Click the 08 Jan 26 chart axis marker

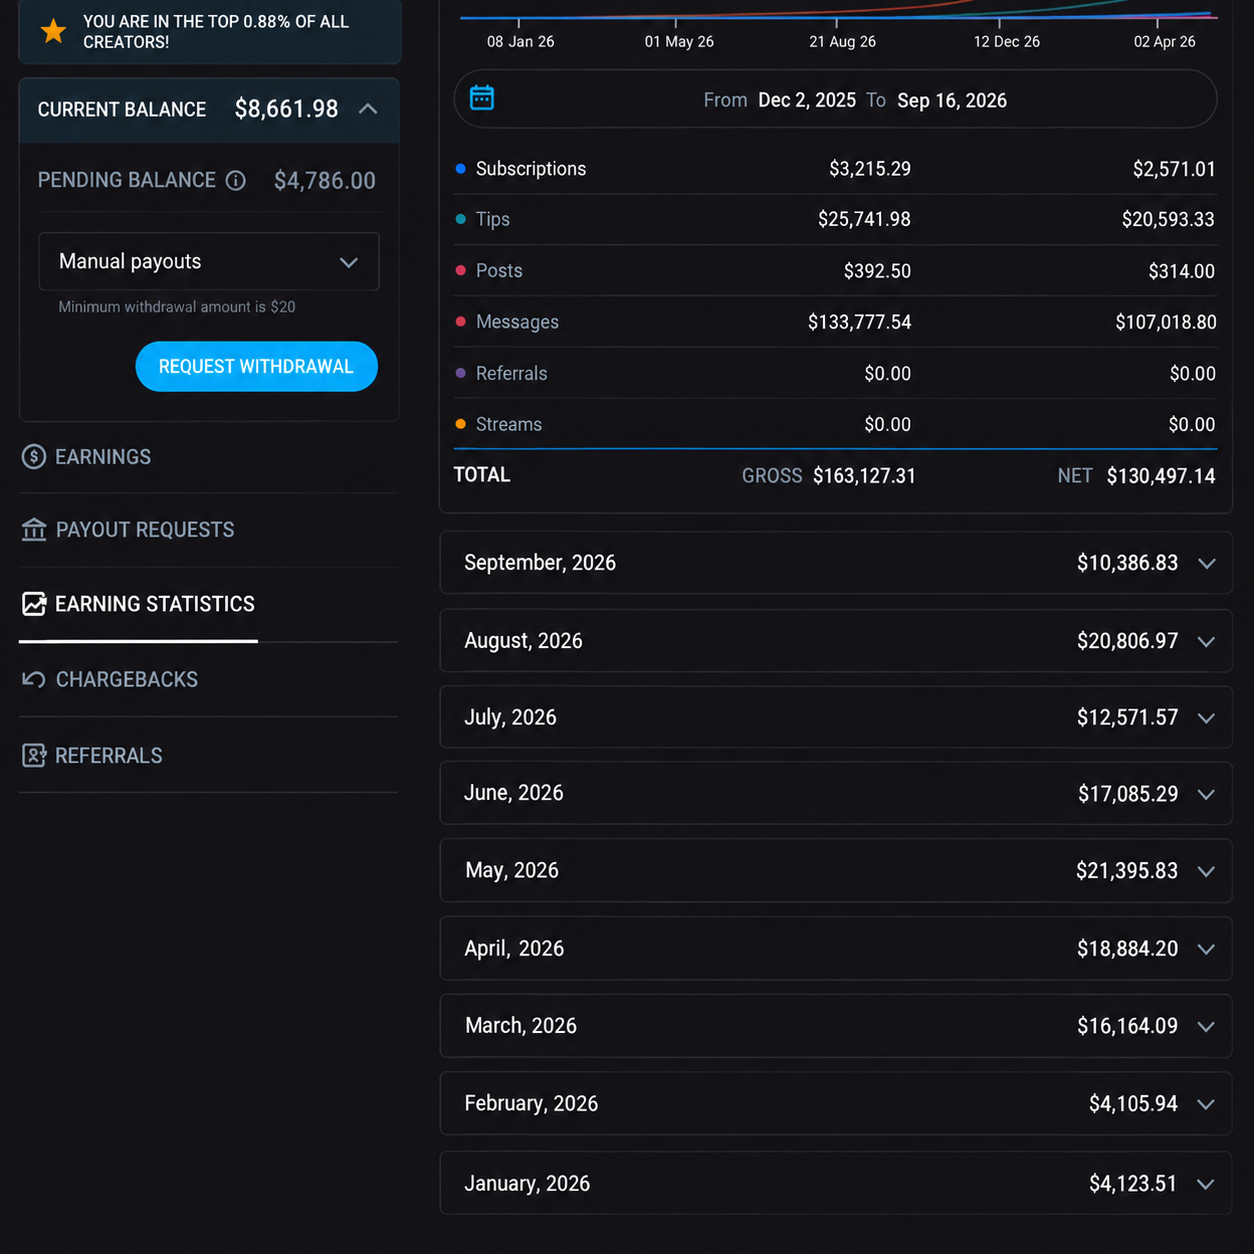520,41
